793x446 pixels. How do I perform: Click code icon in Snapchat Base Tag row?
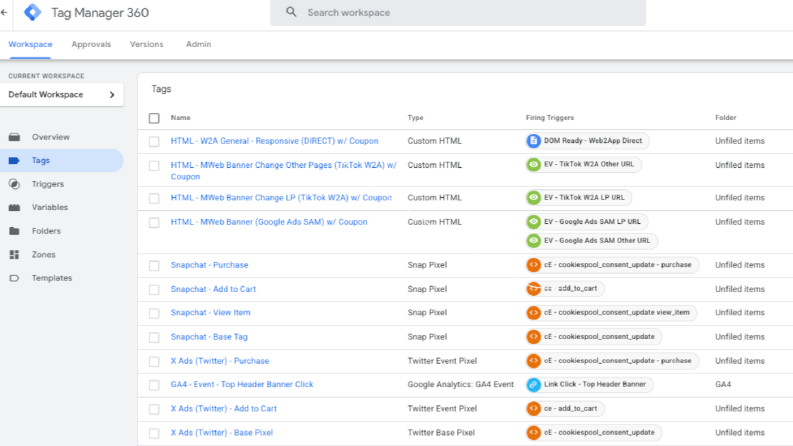click(534, 336)
